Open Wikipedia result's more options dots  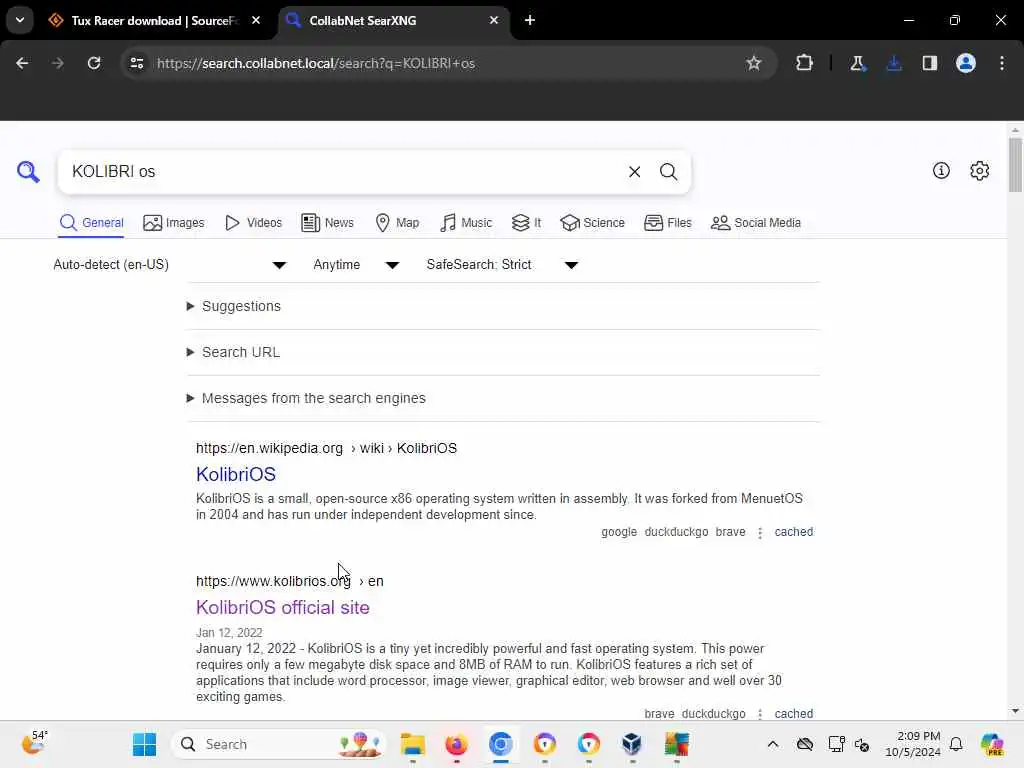tap(760, 532)
